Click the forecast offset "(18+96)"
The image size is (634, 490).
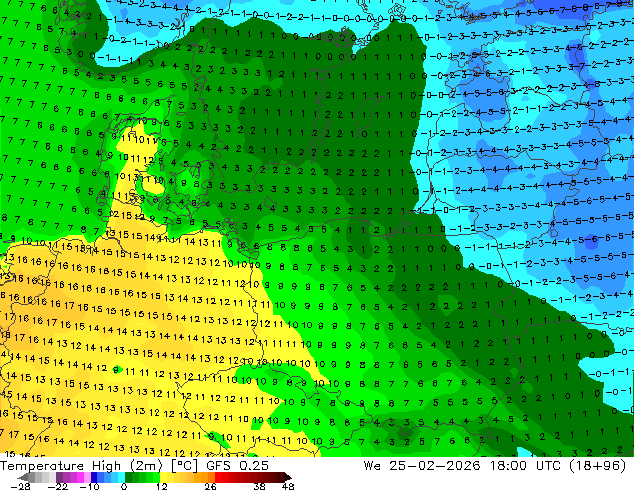coord(598,466)
